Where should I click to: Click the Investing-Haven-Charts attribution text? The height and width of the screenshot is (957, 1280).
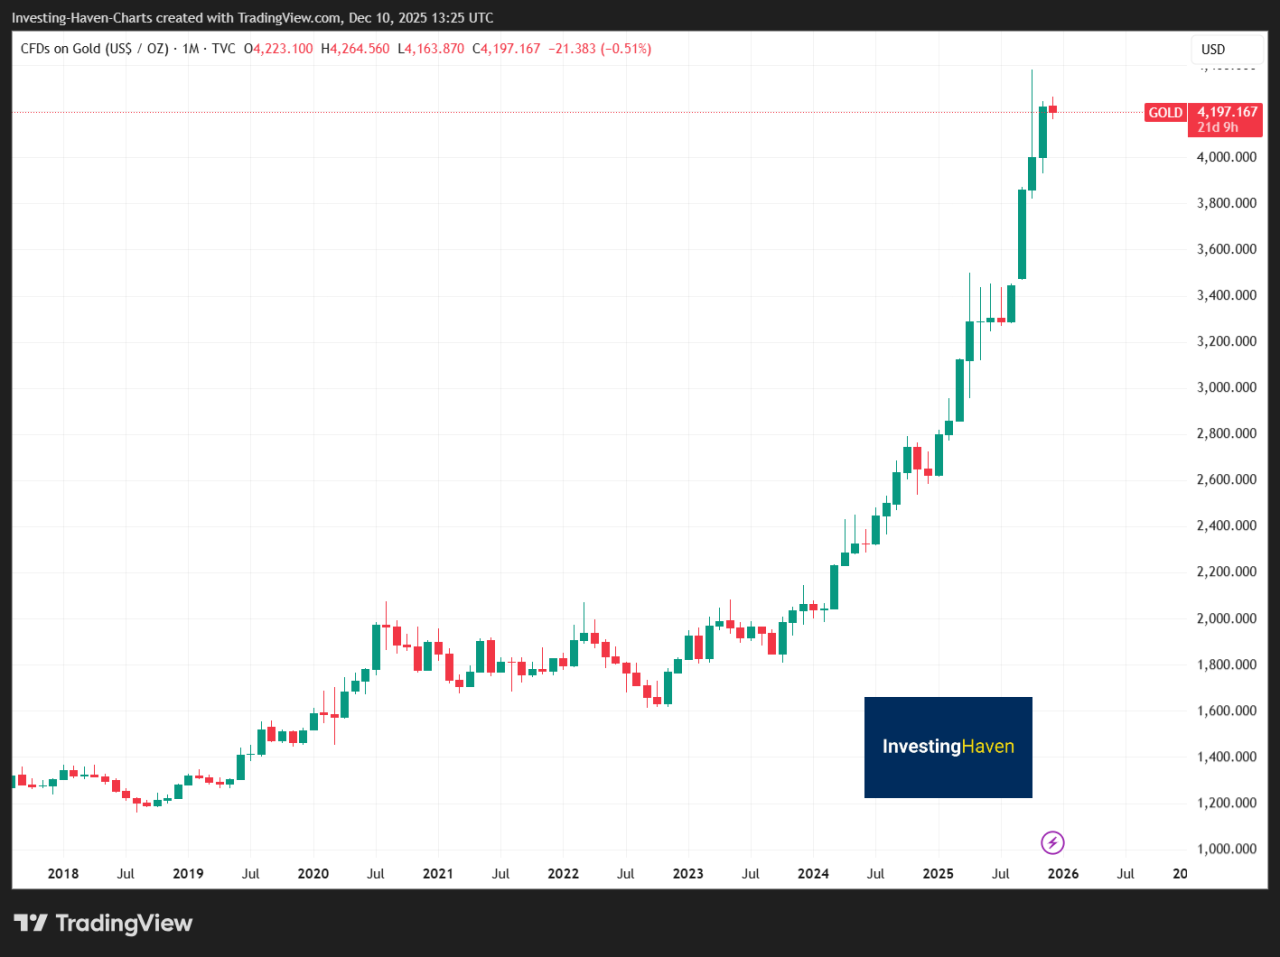84,16
